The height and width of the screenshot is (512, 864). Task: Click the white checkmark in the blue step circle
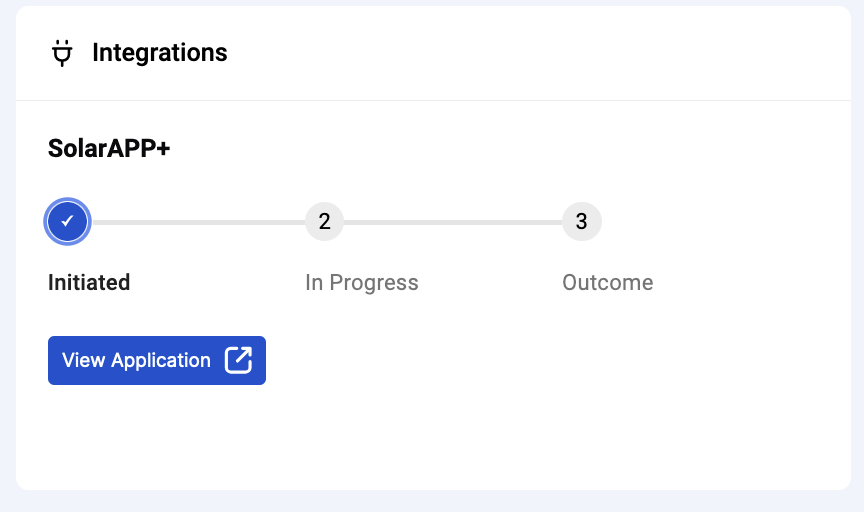(x=67, y=221)
